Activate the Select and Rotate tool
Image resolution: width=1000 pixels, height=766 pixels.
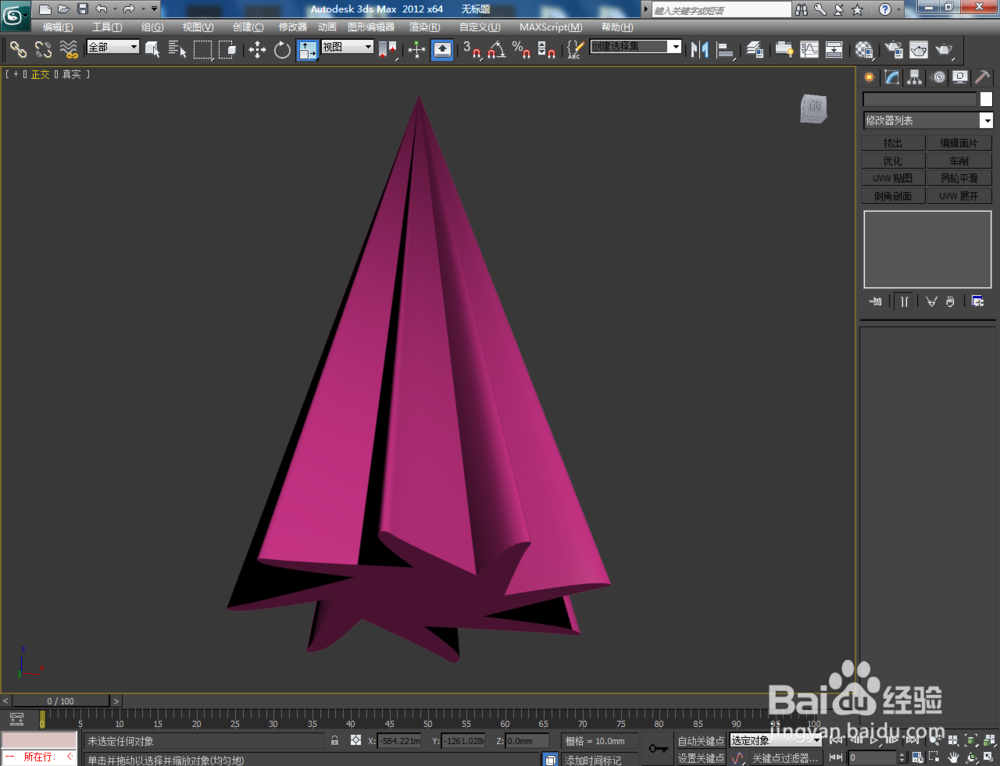coord(282,49)
